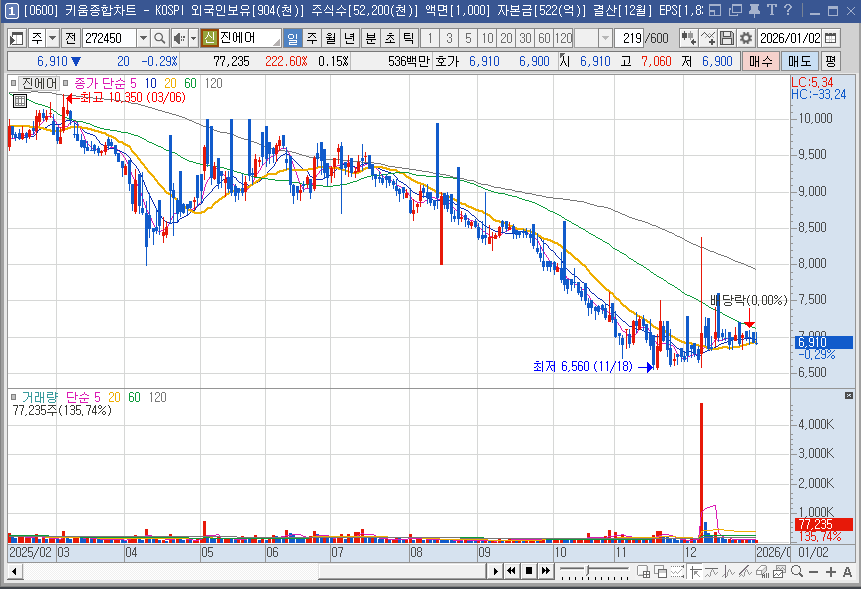
Task: Click the speaker sound alert icon
Action: tap(179, 38)
